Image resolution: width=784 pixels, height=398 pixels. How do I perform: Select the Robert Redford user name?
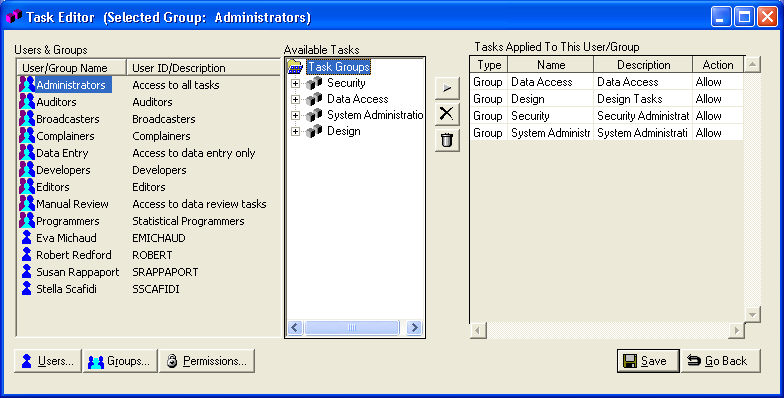click(74, 255)
